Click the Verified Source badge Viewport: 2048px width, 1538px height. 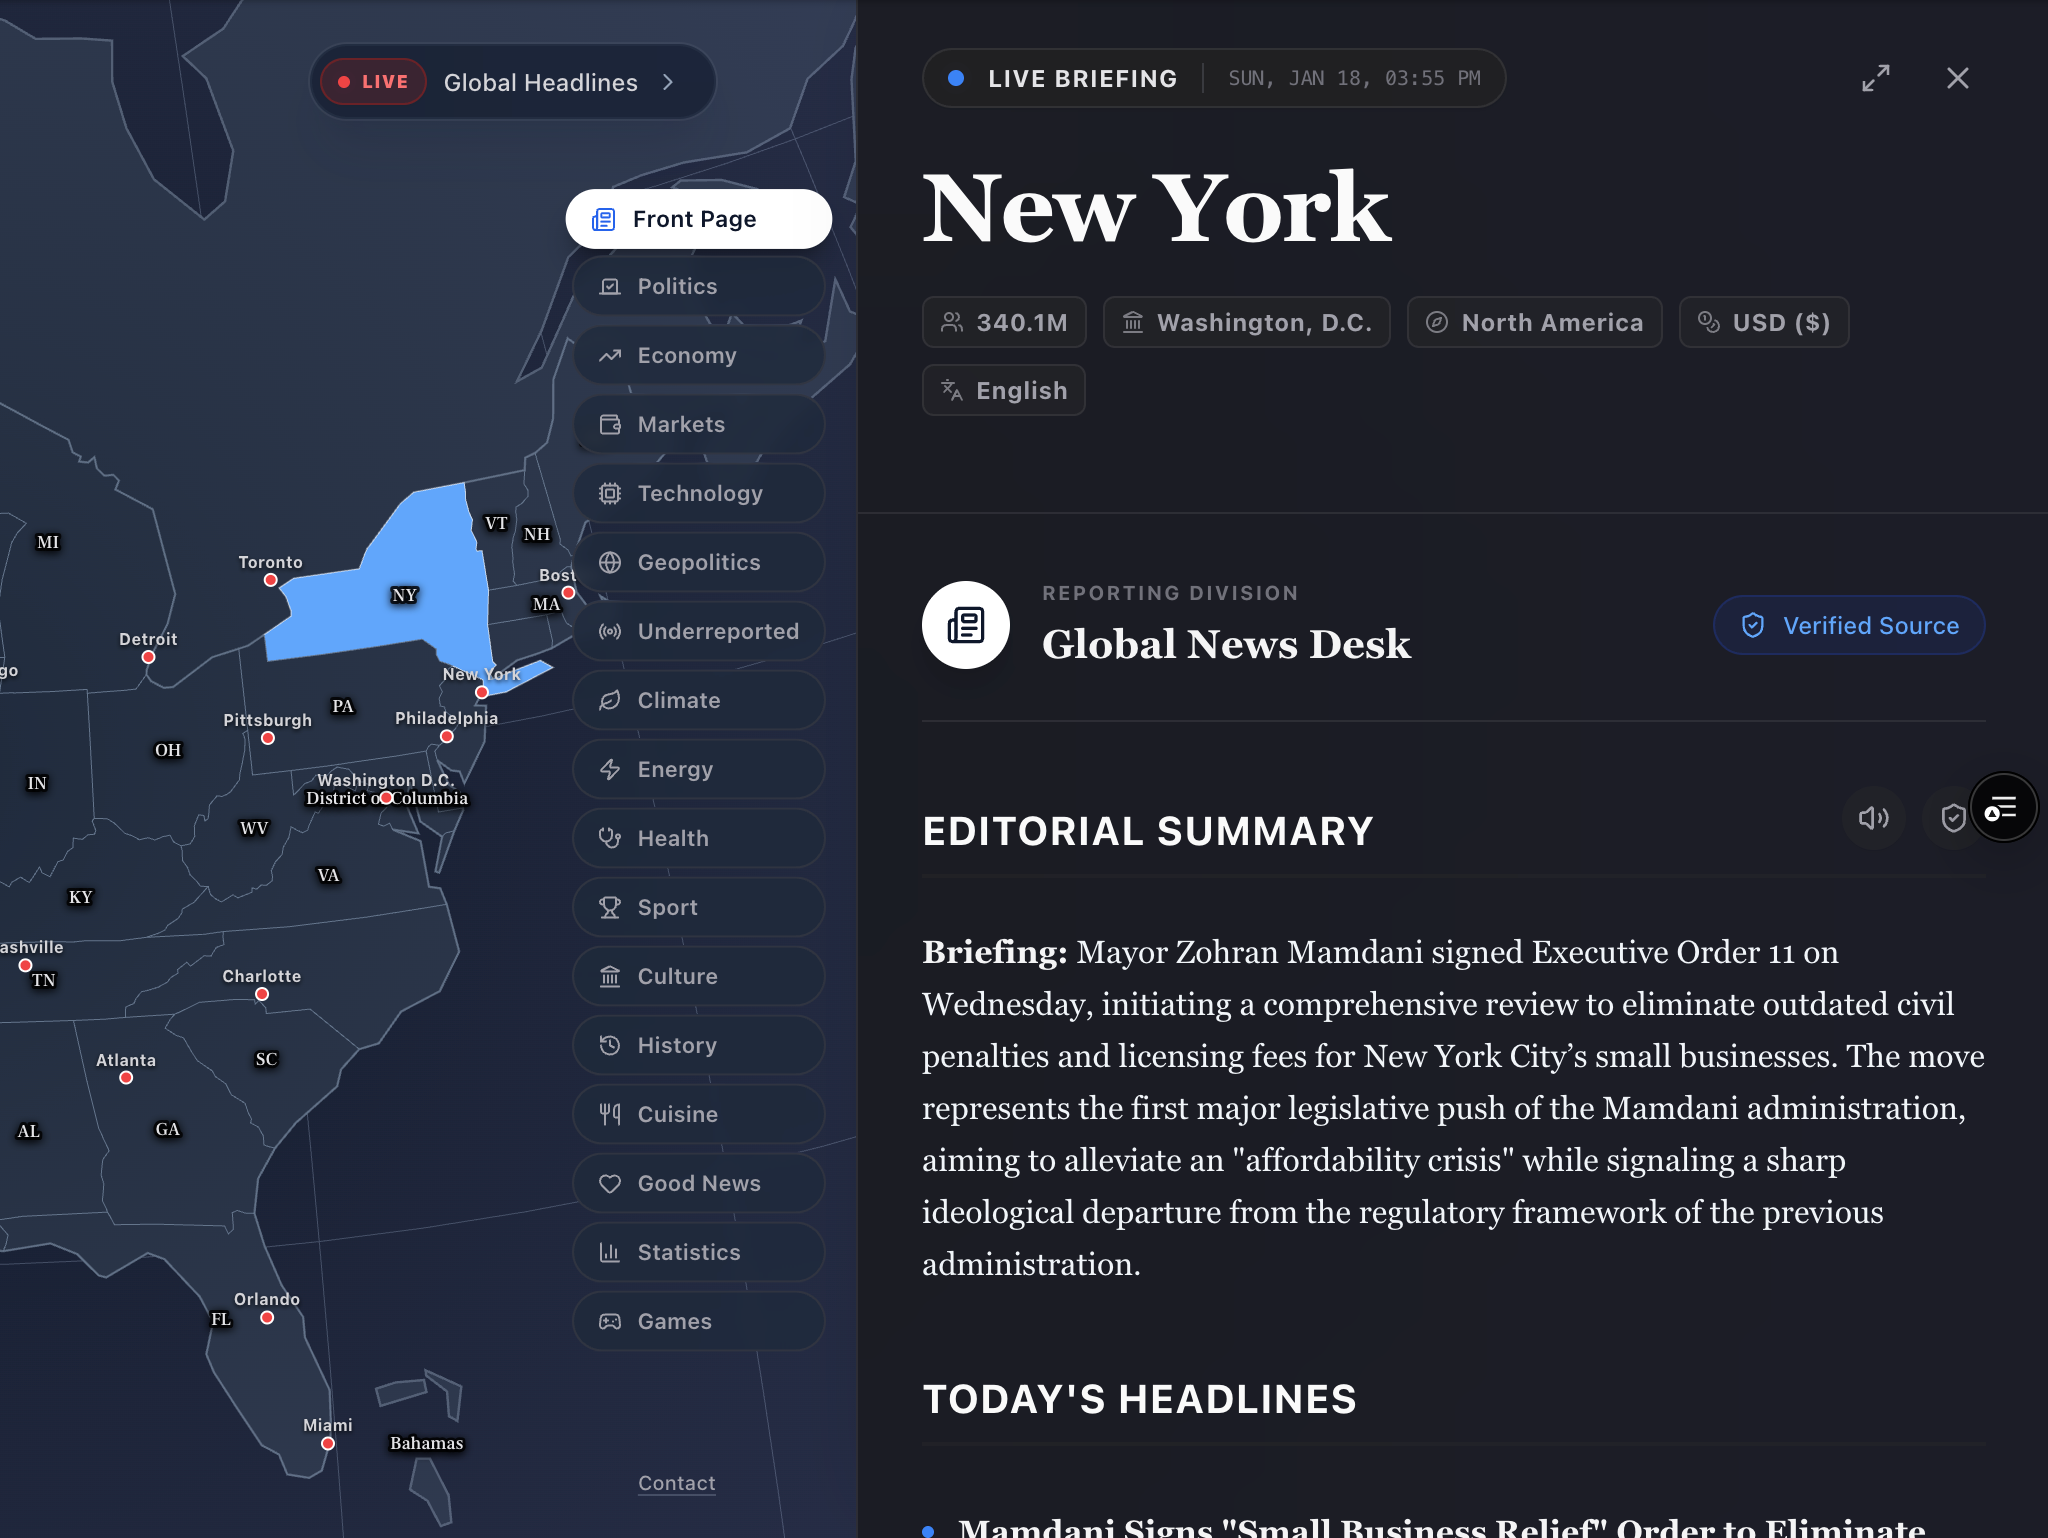[x=1849, y=625]
